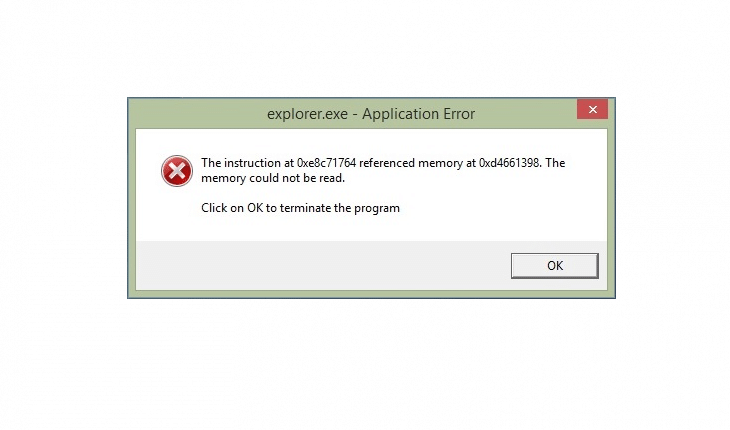Screen dimensions: 730x430
Task: Click the "Click on OK" instruction text
Action: tap(232, 208)
